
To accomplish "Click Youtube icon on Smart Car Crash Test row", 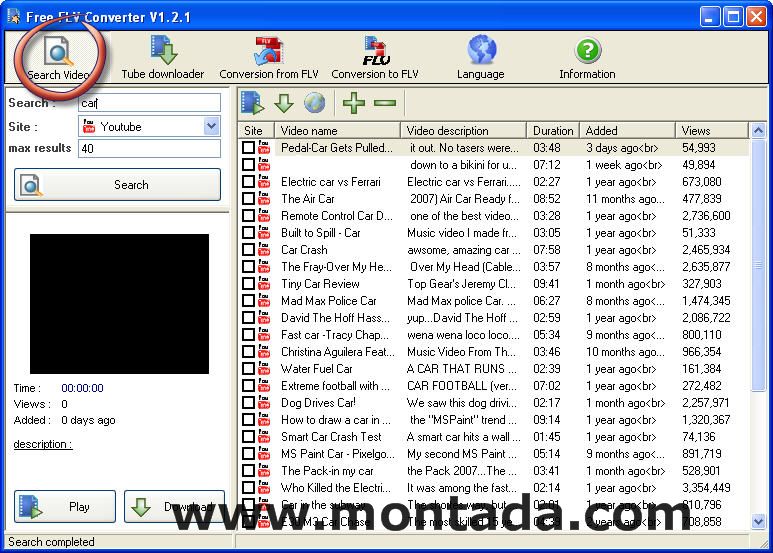I will click(264, 437).
